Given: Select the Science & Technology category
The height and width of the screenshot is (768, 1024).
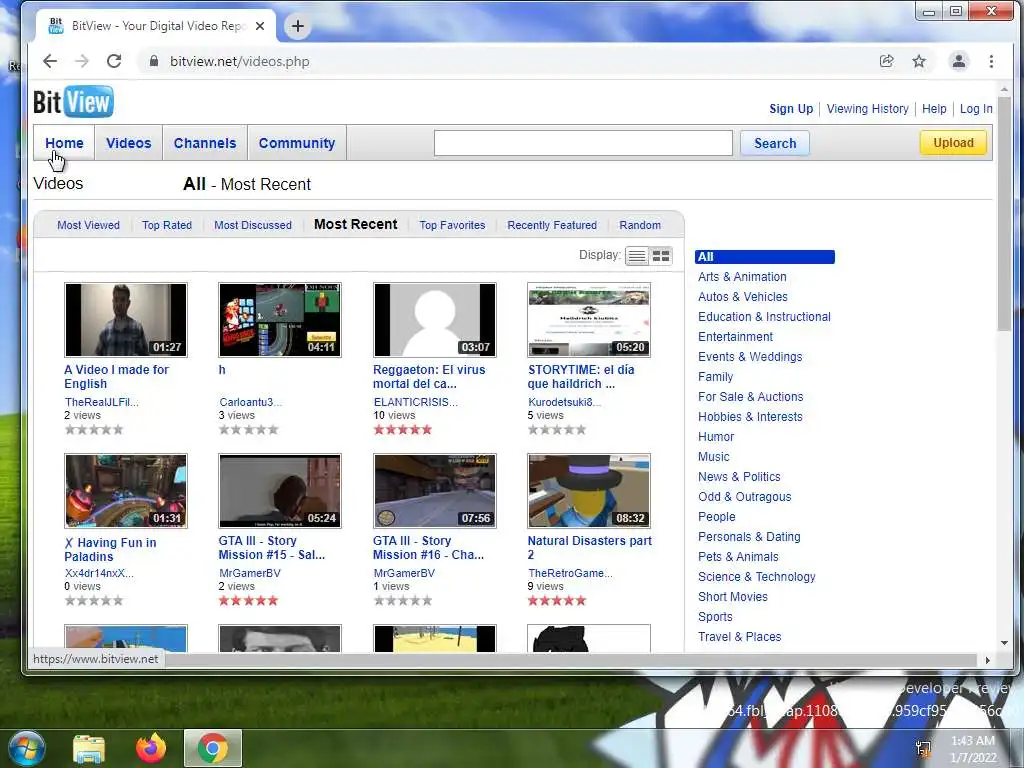Looking at the screenshot, I should (756, 577).
